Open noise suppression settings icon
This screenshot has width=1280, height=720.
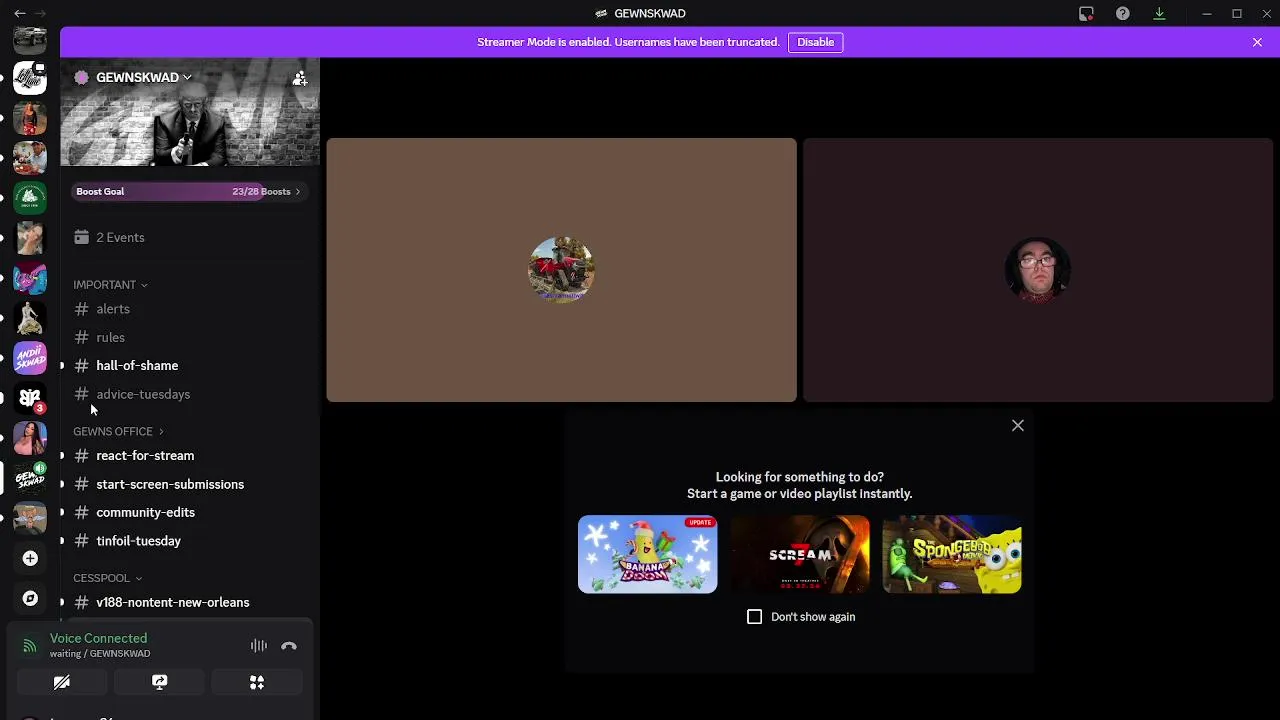coord(259,646)
